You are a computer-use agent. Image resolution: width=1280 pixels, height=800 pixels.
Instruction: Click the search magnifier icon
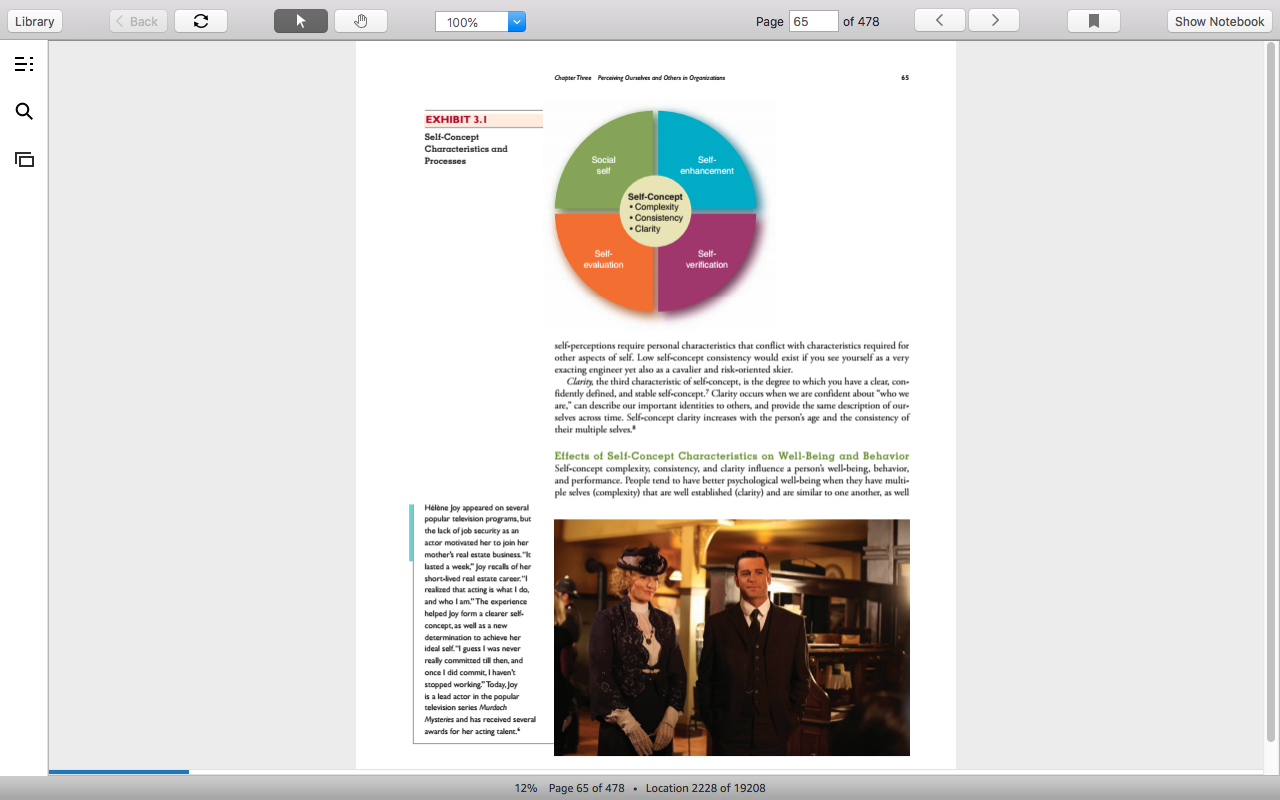[x=24, y=111]
